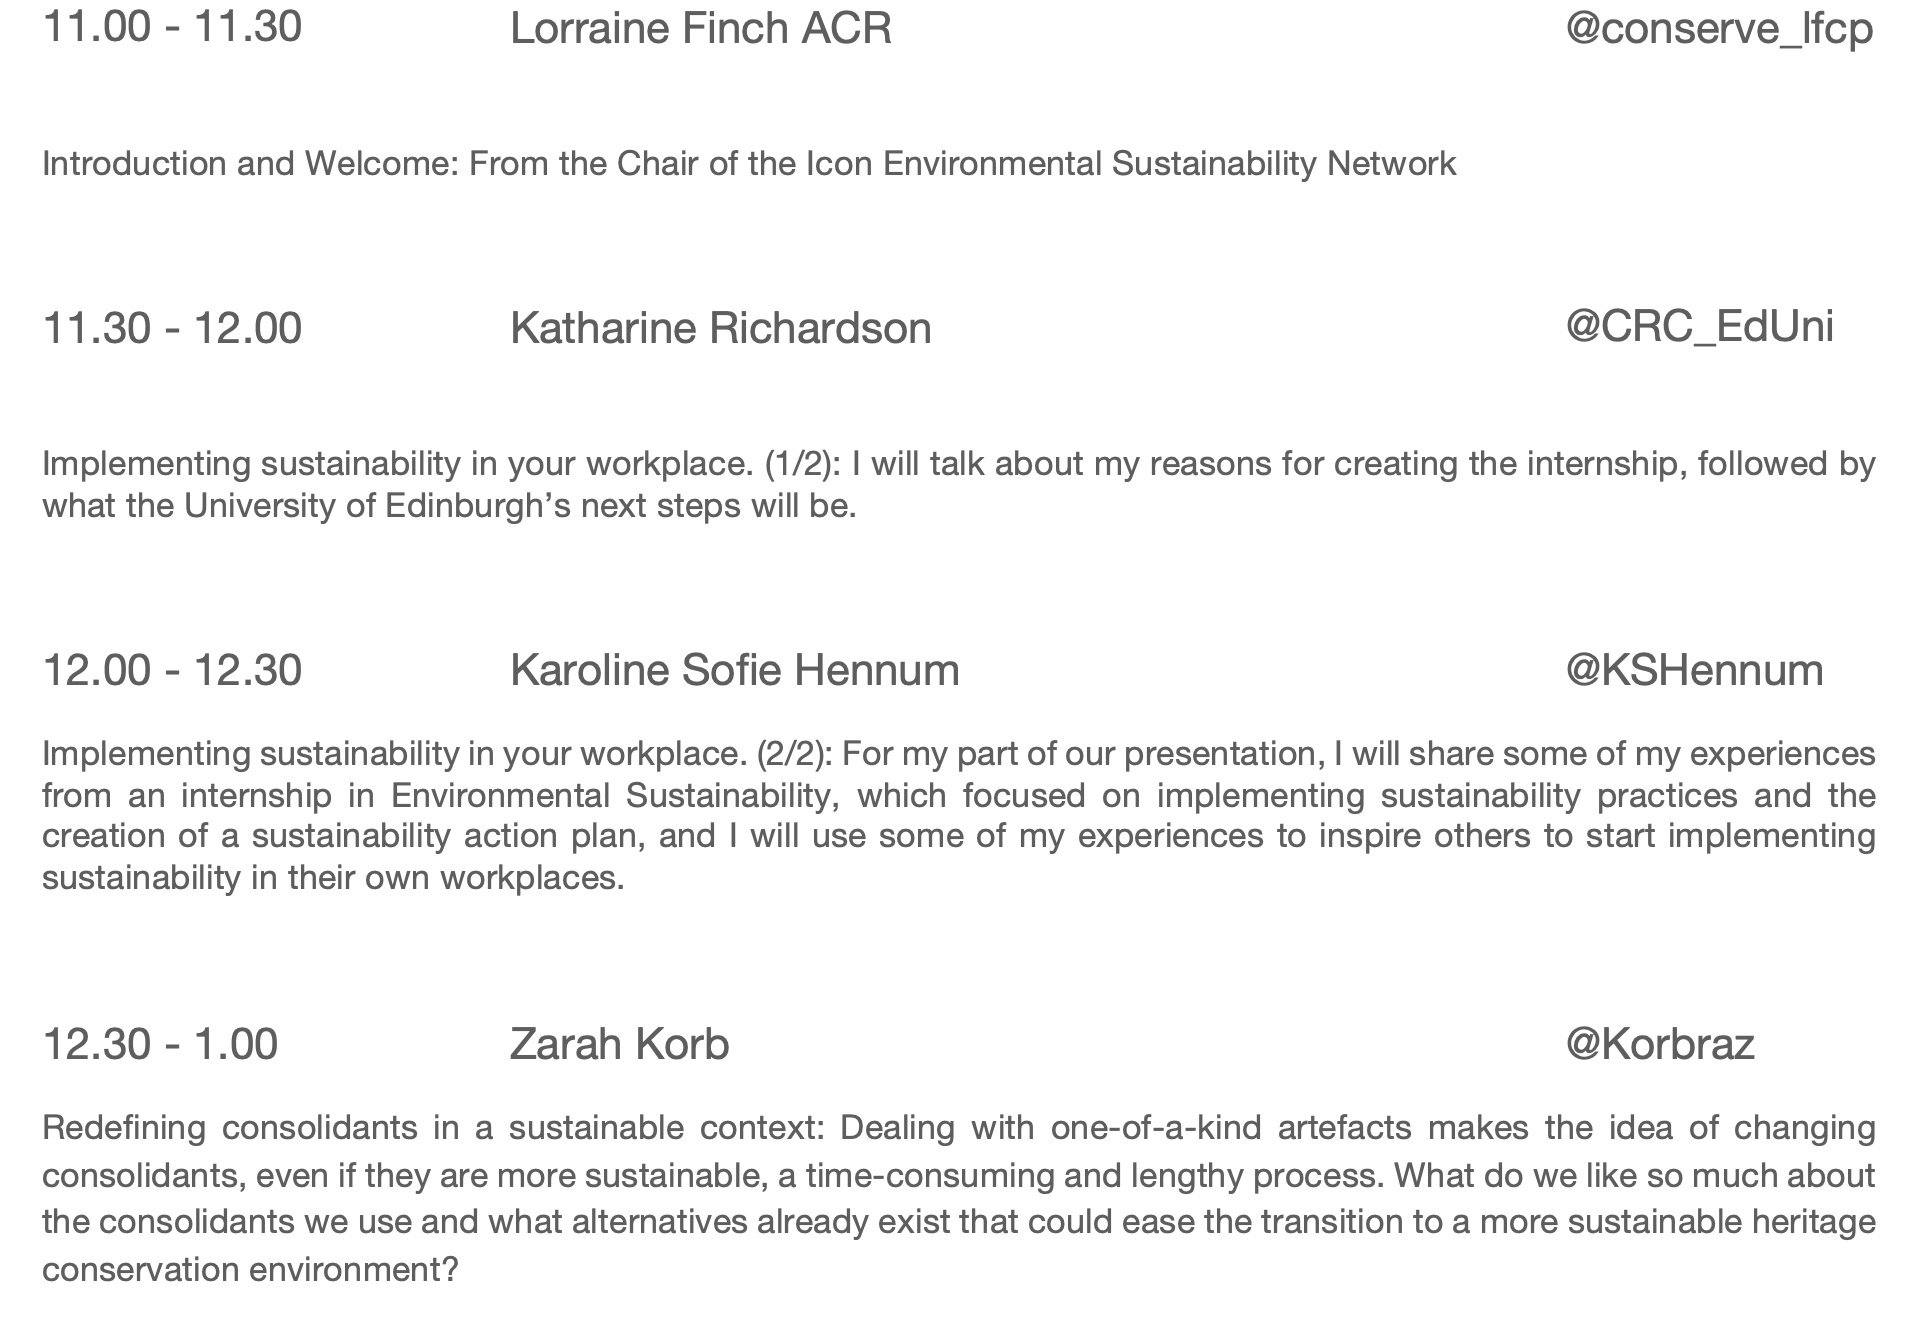The width and height of the screenshot is (1916, 1334).
Task: Click the Redefining consolidants paragraph
Action: click(x=958, y=1198)
